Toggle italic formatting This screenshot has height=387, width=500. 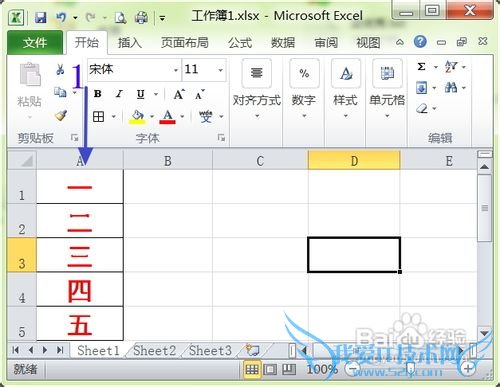pyautogui.click(x=119, y=94)
